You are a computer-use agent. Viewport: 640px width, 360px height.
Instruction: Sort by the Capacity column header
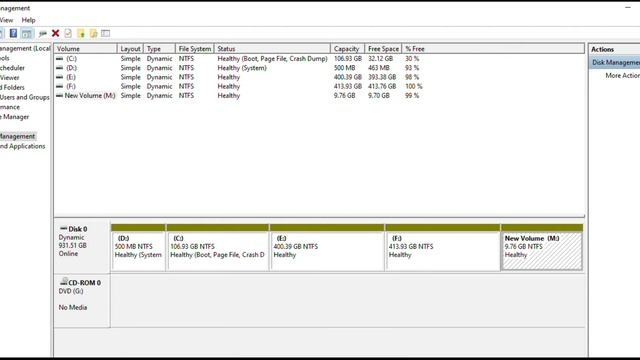[347, 49]
